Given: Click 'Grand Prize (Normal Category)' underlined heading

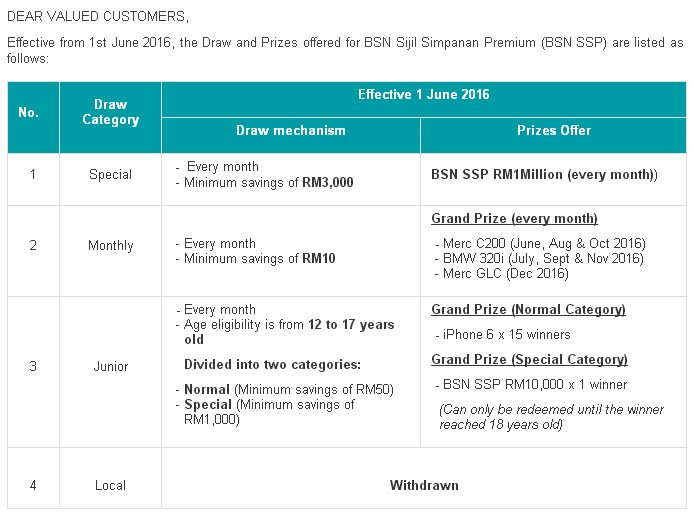Looking at the screenshot, I should coord(528,309).
